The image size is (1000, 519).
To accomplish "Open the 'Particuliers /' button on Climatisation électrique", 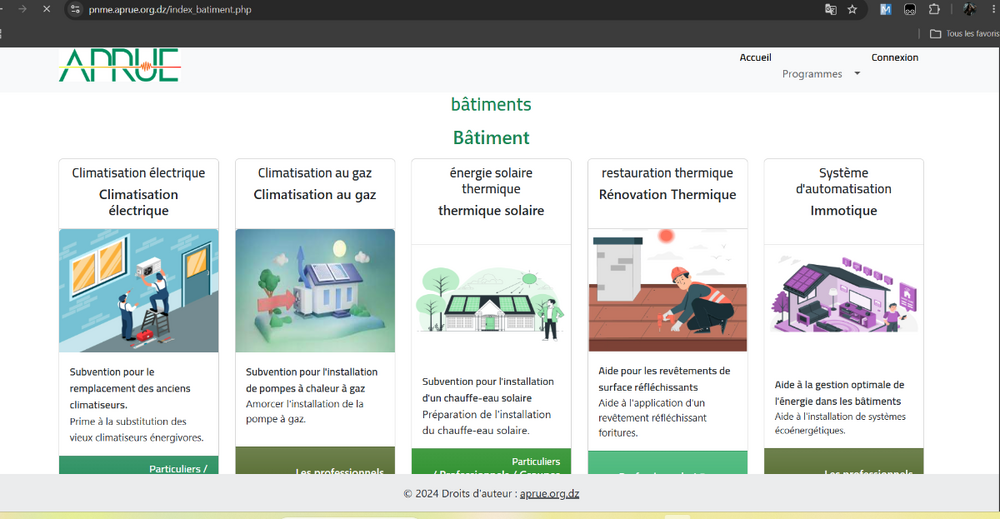I will (138, 465).
